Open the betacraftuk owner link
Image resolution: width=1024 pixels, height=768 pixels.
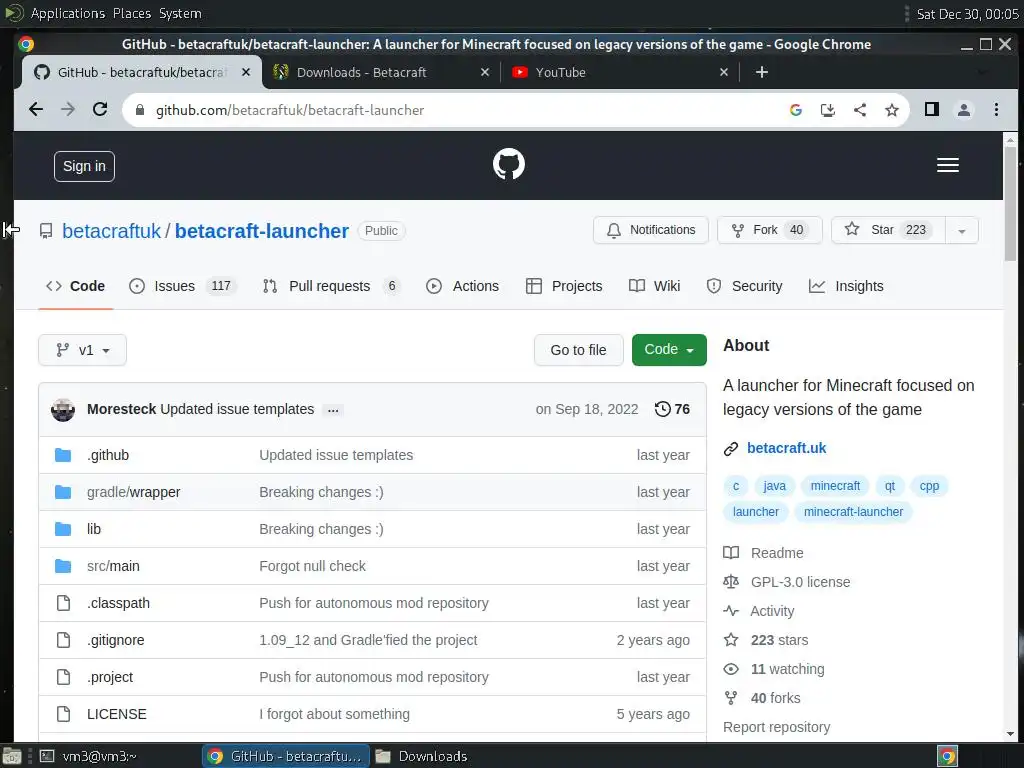[x=112, y=231]
